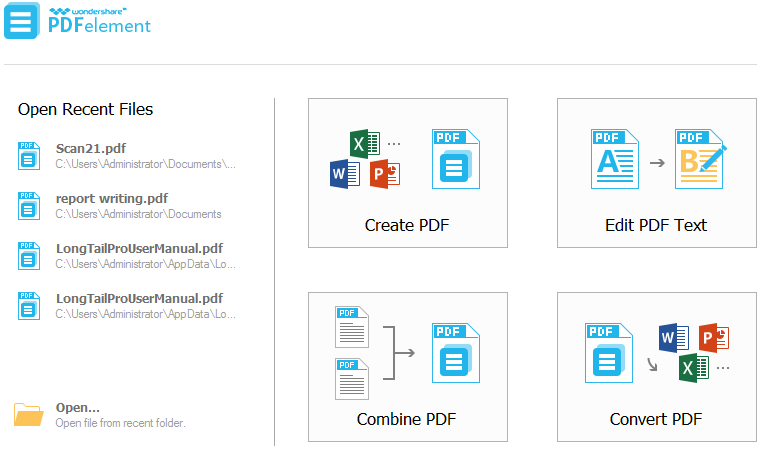Click the Word icon in Create PDF card
The image size is (759, 449).
(x=345, y=173)
